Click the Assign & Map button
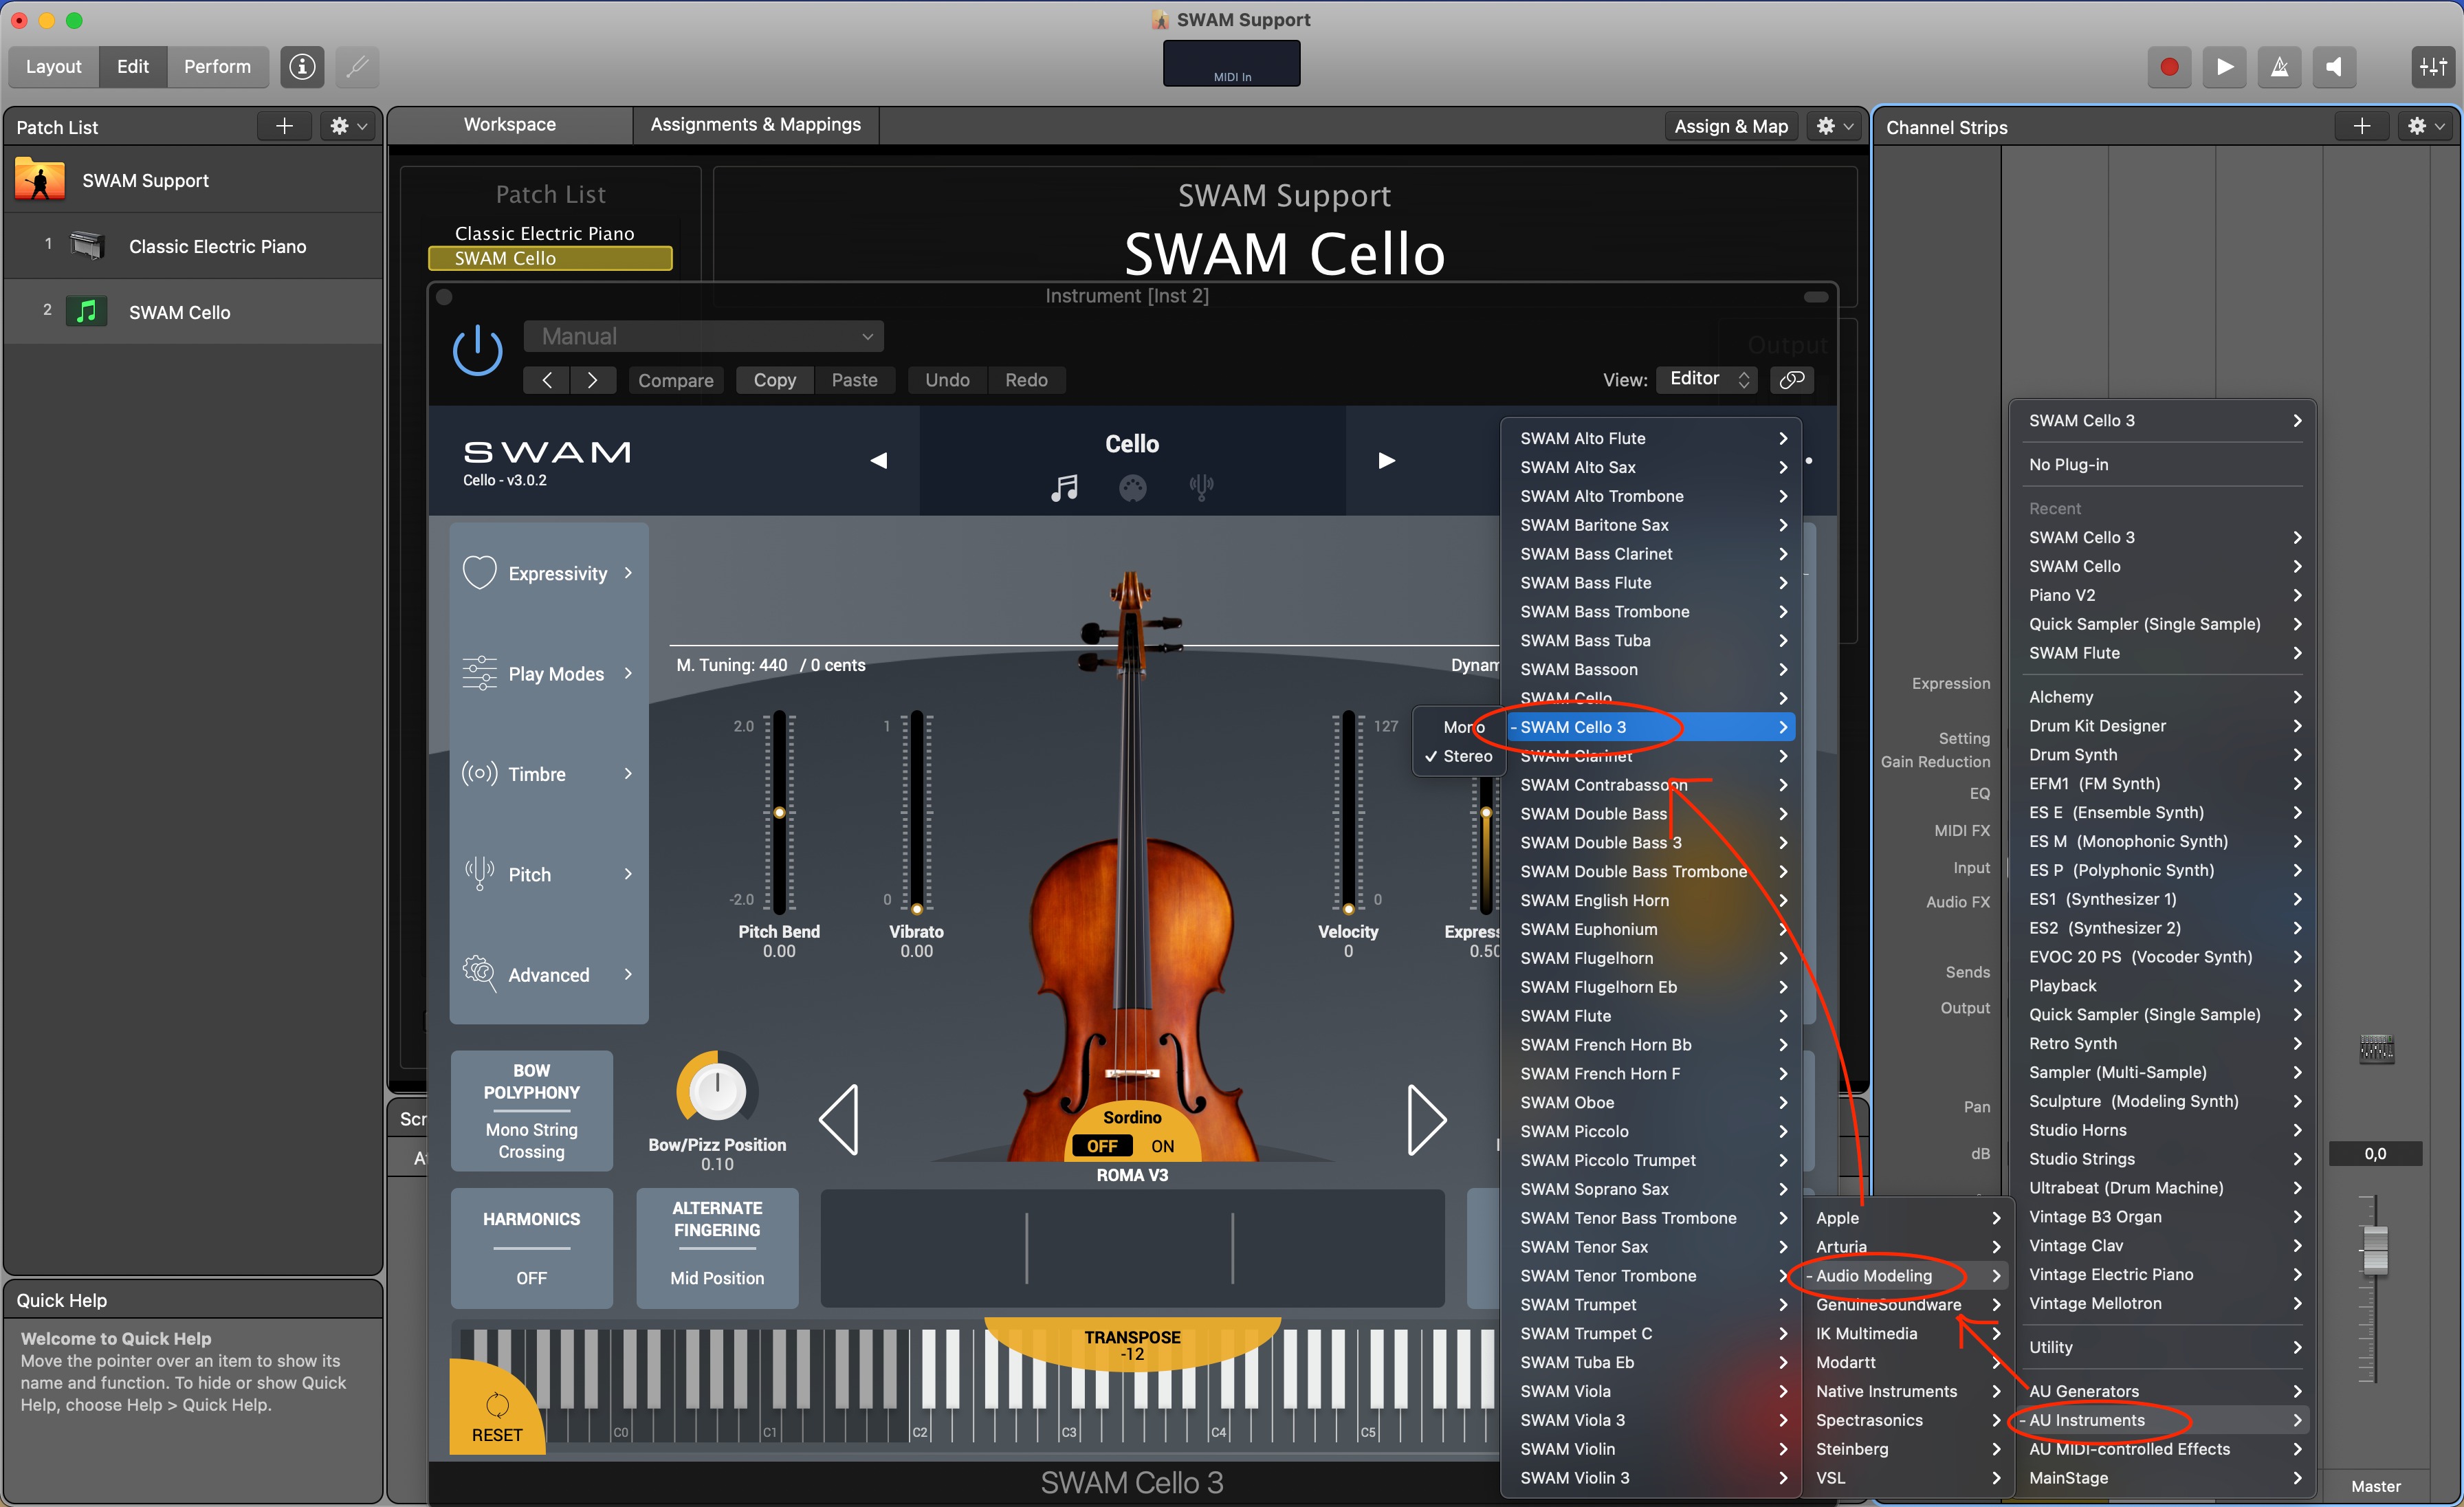This screenshot has width=2464, height=1507. pyautogui.click(x=1731, y=126)
